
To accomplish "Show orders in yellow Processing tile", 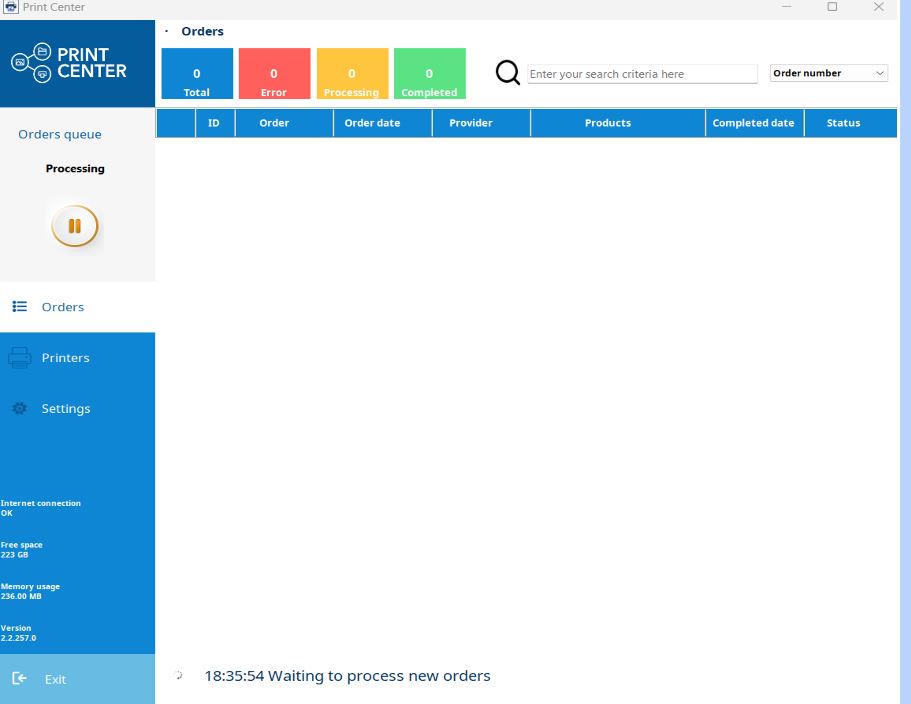I will click(352, 74).
